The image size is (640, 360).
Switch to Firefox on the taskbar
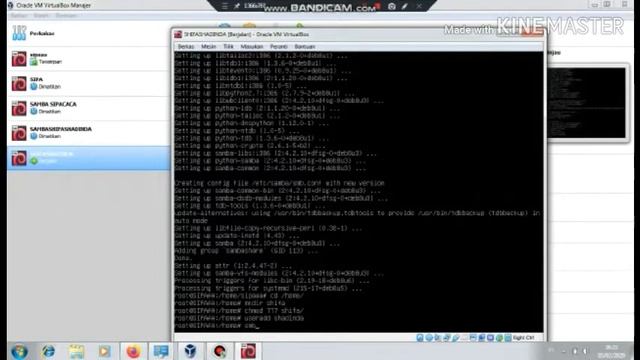tap(133, 351)
